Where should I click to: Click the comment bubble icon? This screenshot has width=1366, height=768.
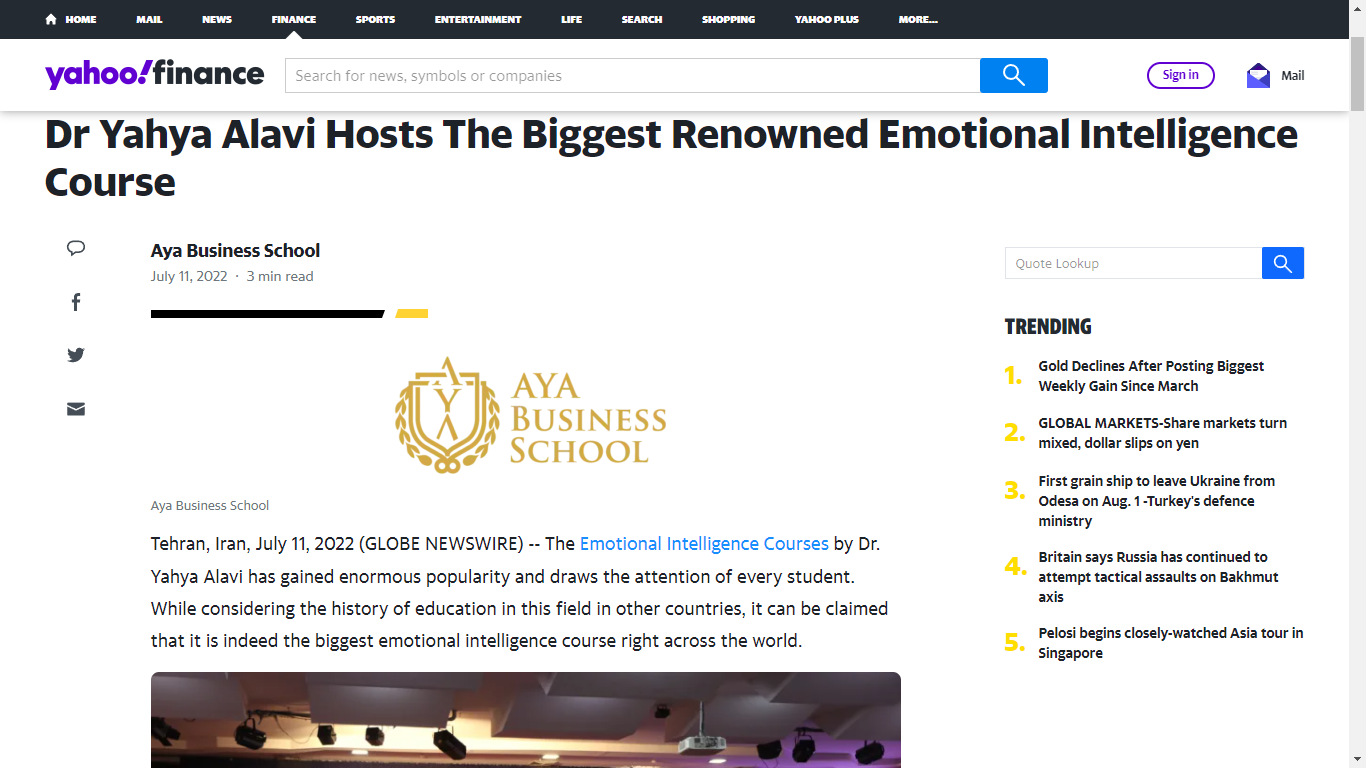click(x=76, y=248)
